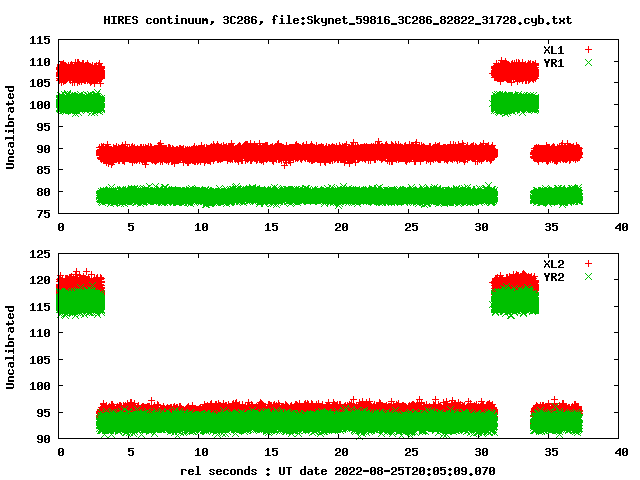This screenshot has height=480, width=640.
Task: Click the 125 tick label on the y-axis
Action: tap(40, 254)
